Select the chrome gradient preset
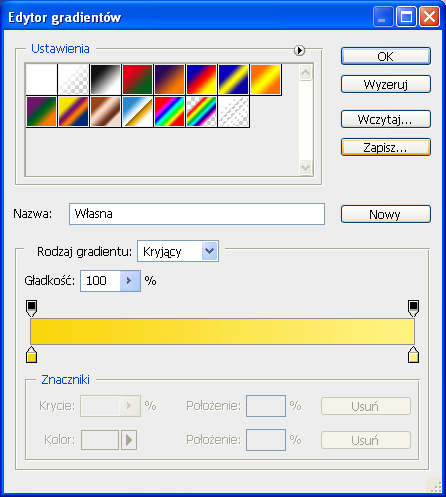Screen dimensions: 446x497 click(x=137, y=112)
